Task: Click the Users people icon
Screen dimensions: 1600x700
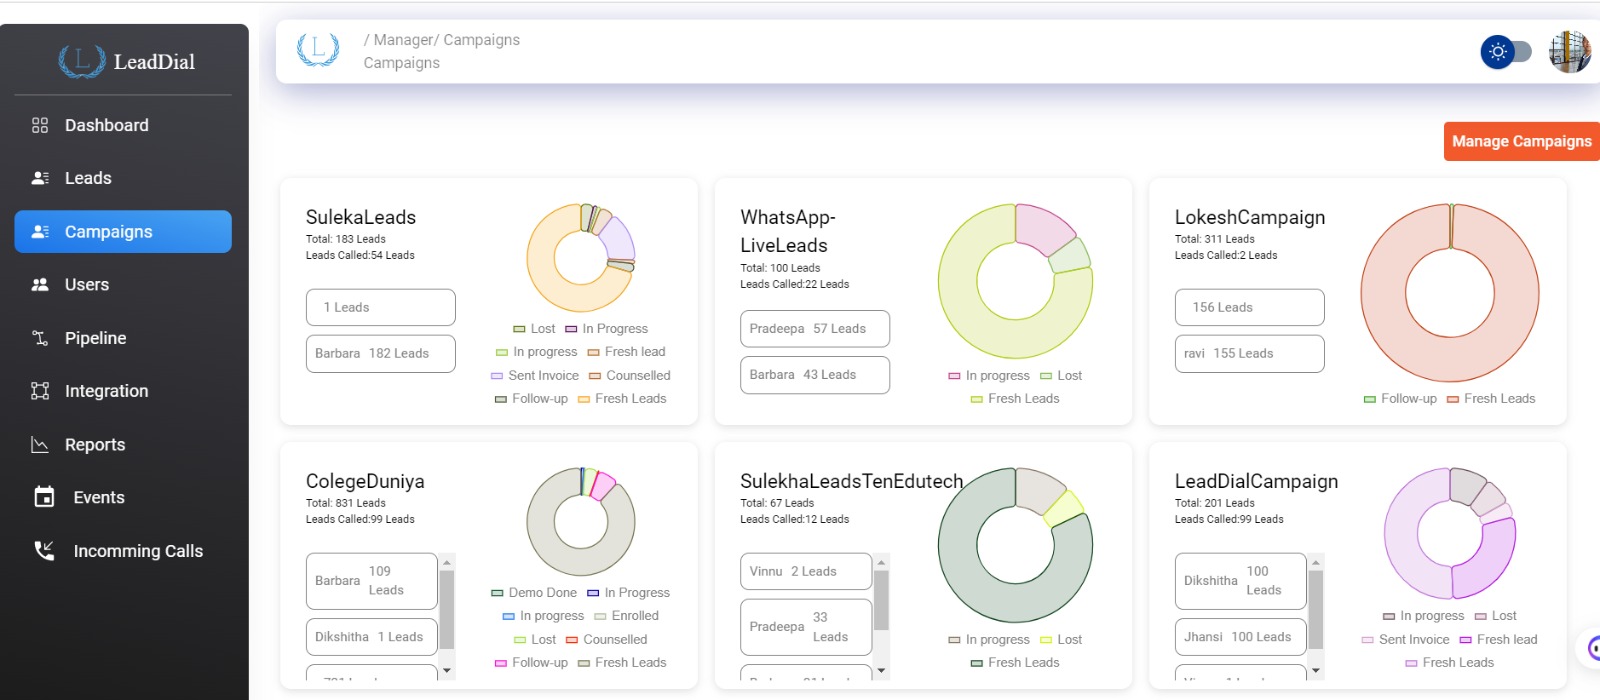Action: coord(40,284)
